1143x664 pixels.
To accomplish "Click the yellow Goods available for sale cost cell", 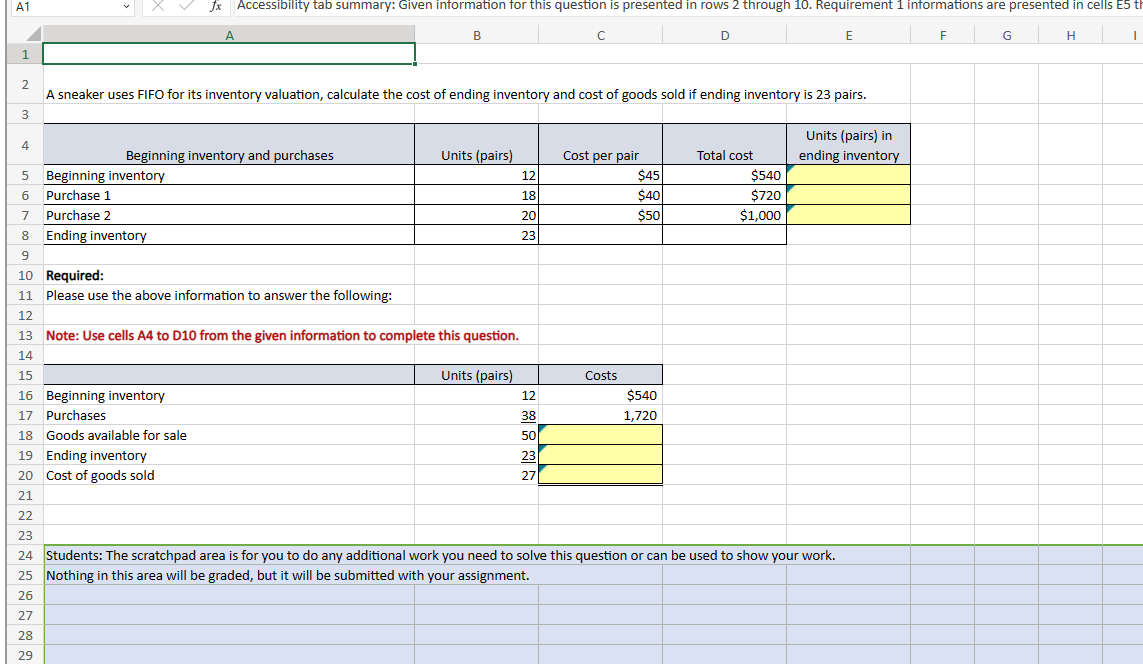I will tap(600, 435).
